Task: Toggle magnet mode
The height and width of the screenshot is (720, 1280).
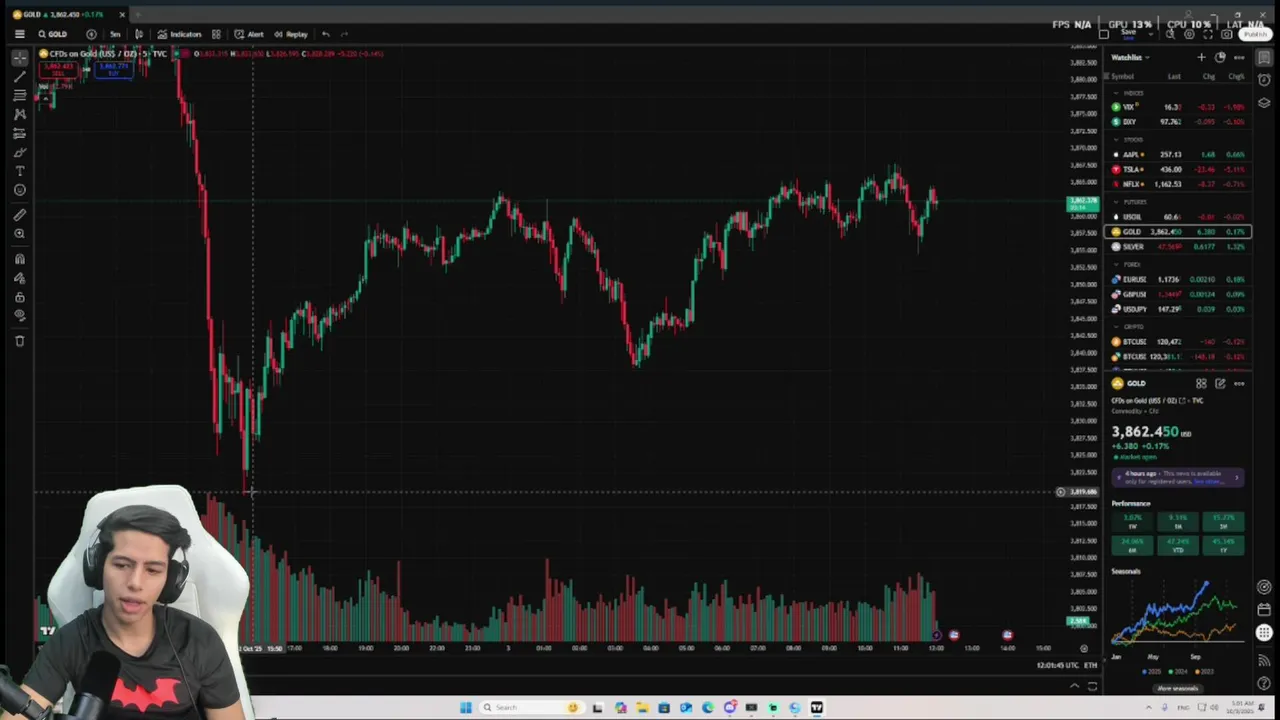Action: (19, 259)
